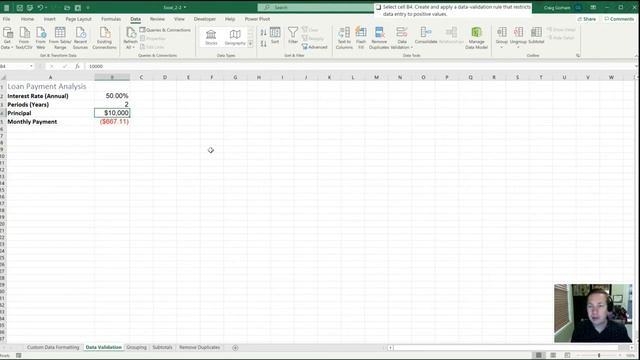Open Manage Data Model
The image size is (640, 360).
(x=476, y=38)
